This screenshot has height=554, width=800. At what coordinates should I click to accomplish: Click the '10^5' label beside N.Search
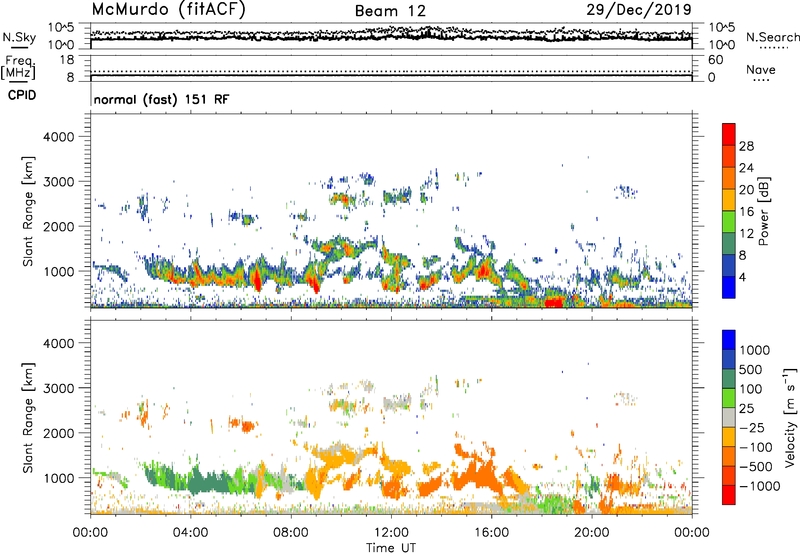722,27
